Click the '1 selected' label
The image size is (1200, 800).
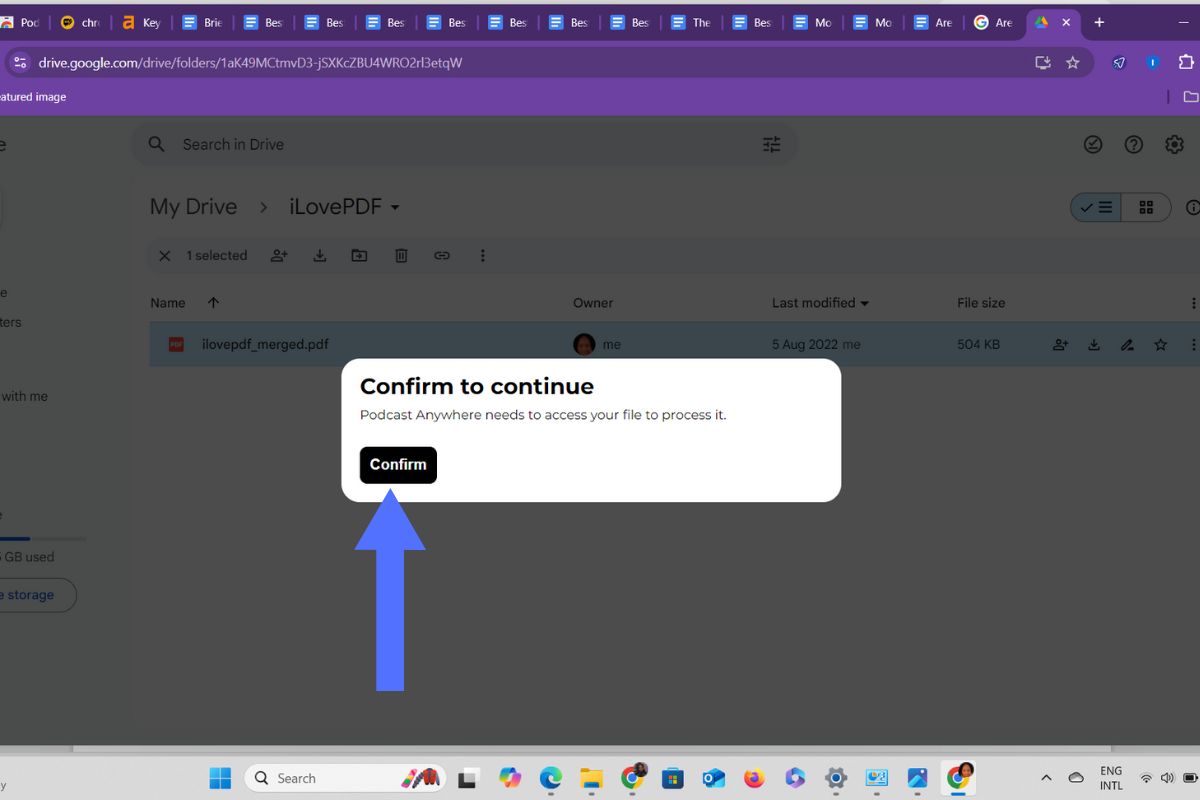point(217,256)
